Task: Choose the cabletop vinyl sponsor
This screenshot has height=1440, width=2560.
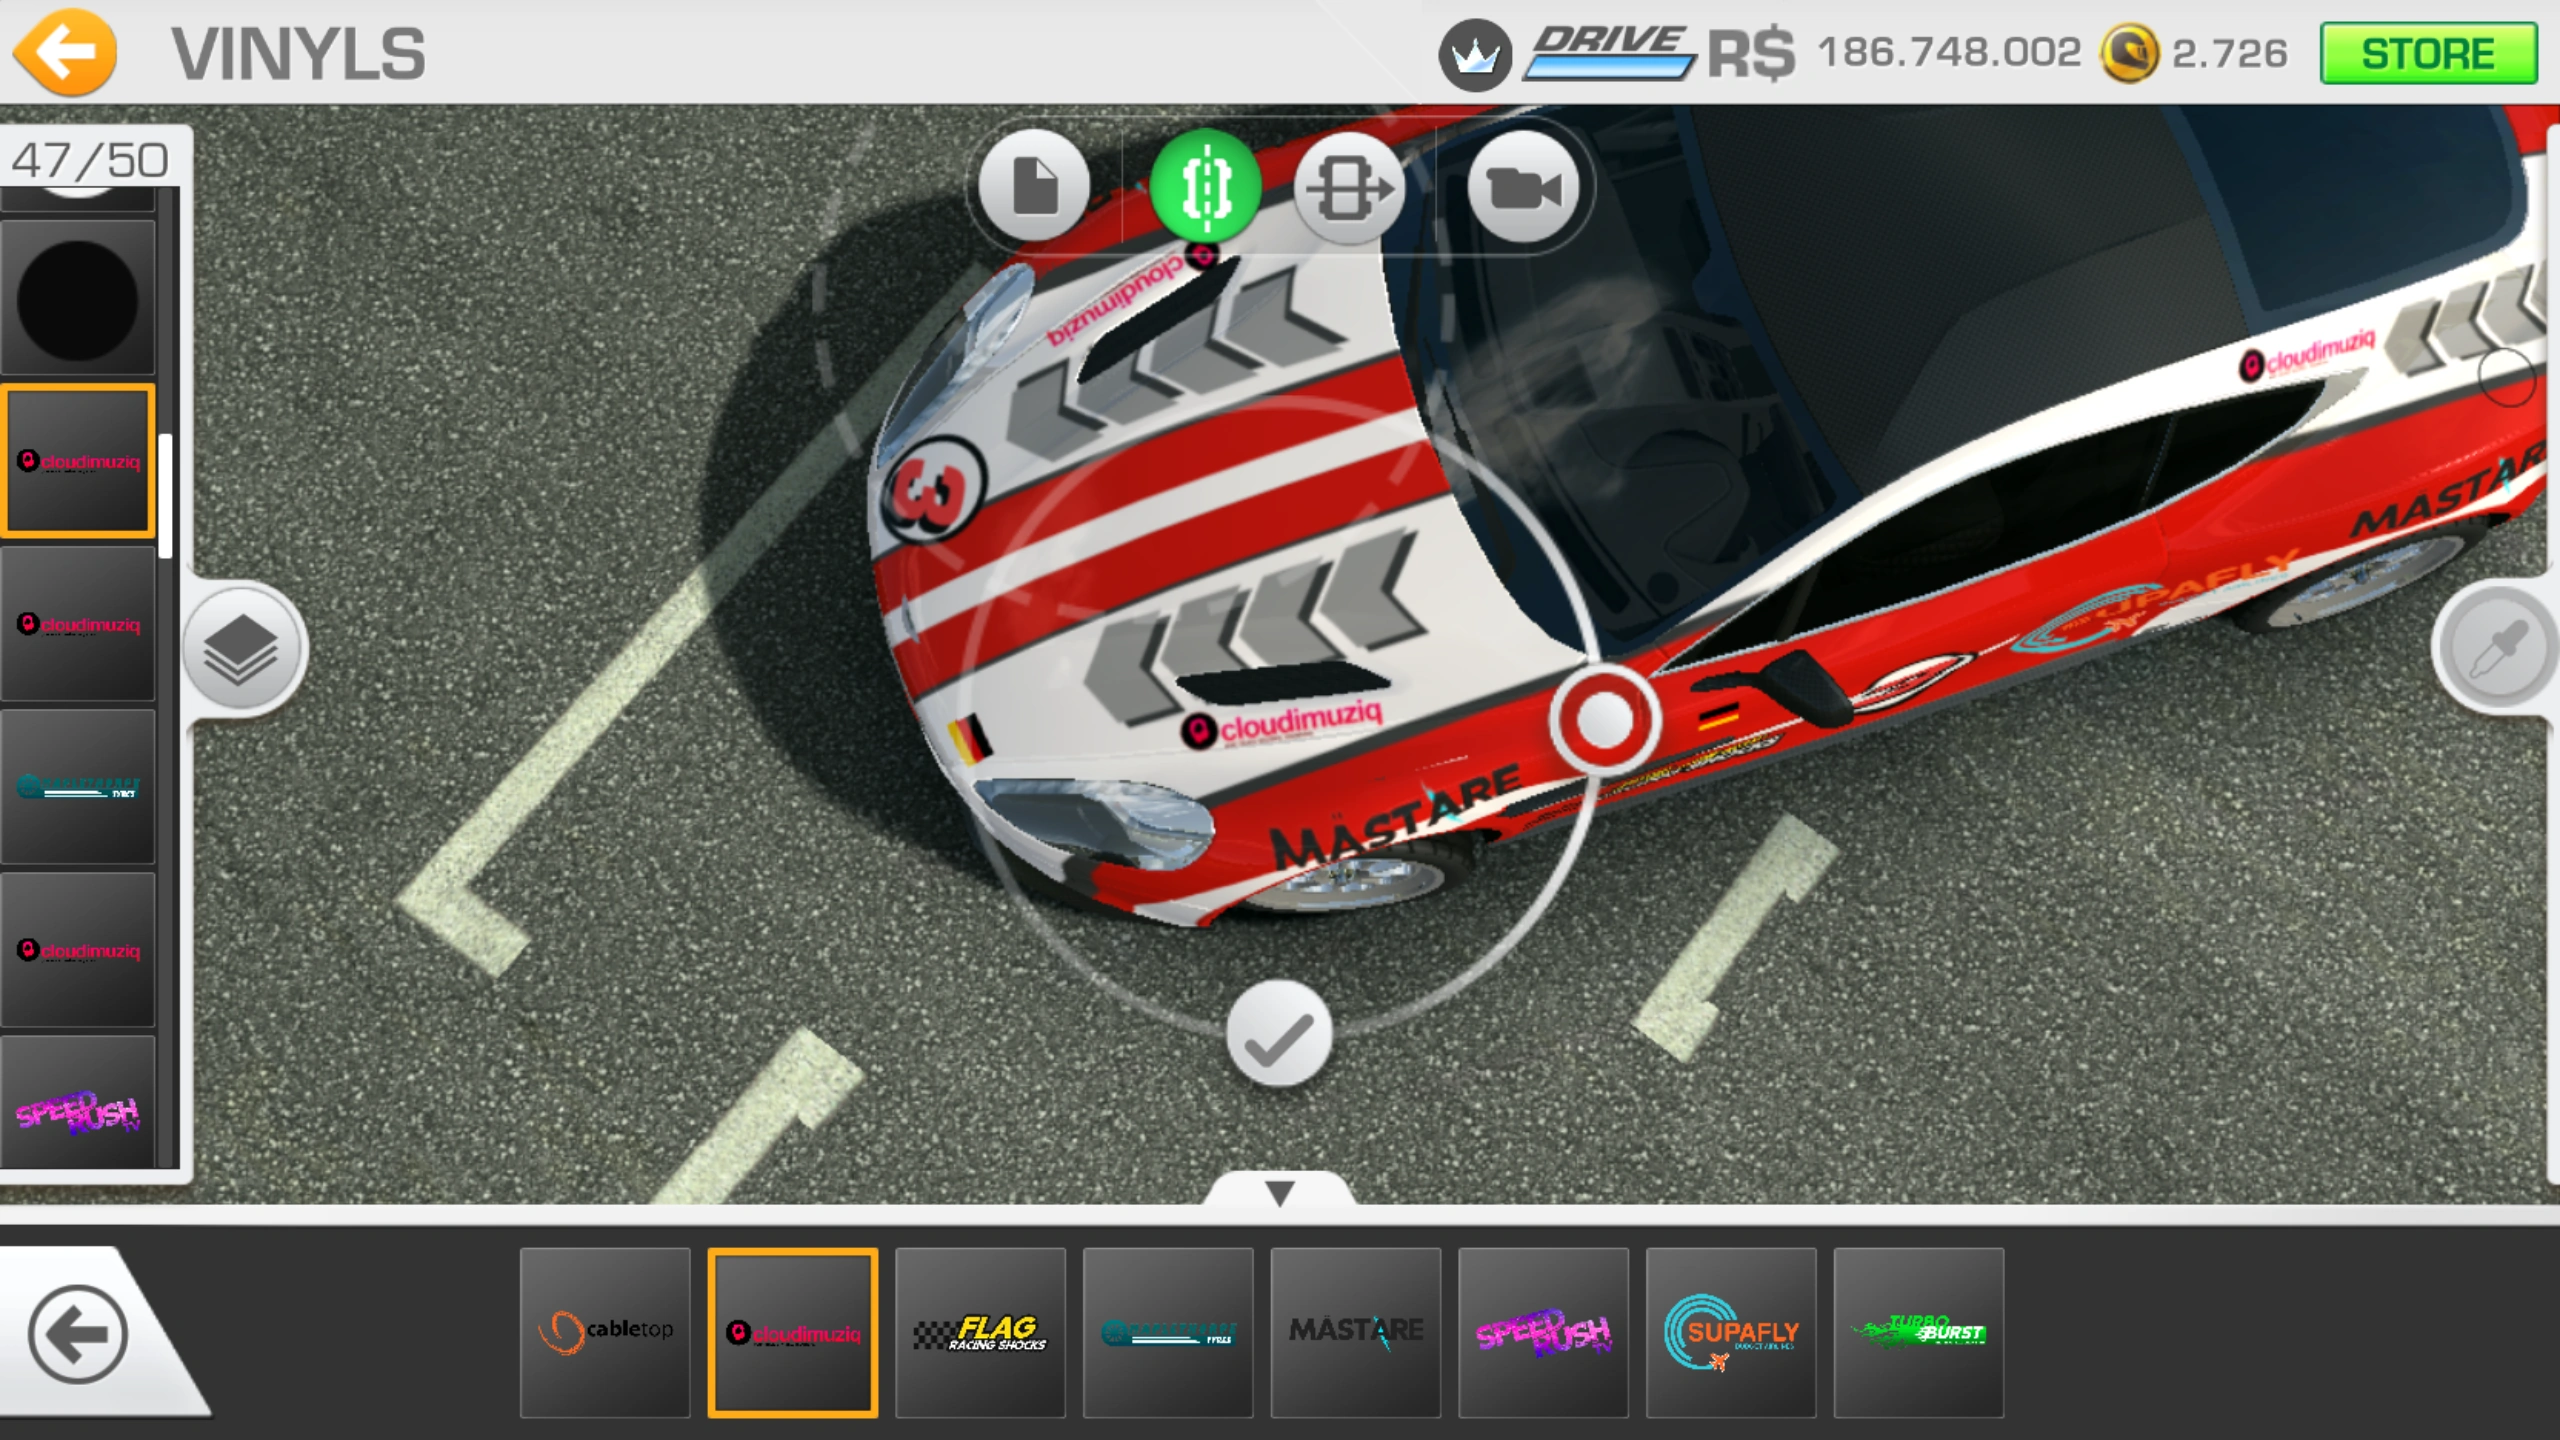Action: click(605, 1332)
